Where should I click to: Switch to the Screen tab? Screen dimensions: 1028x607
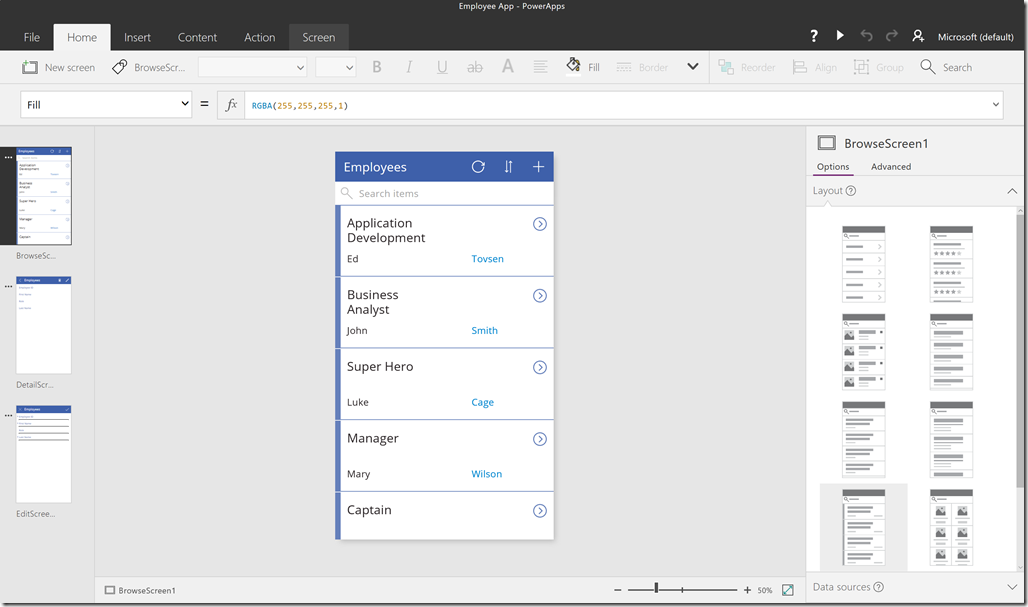pyautogui.click(x=319, y=37)
